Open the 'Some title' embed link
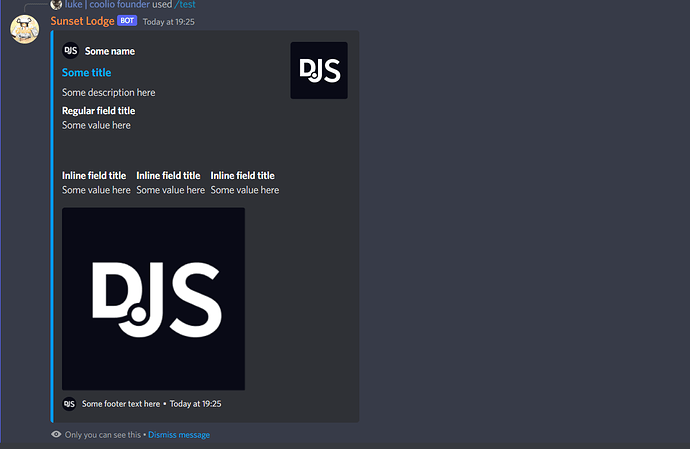This screenshot has height=449, width=690. 87,73
